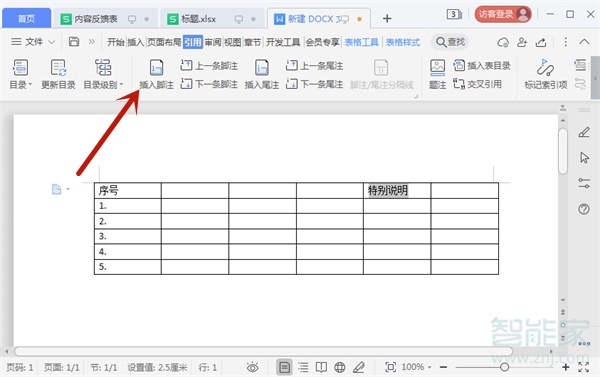Click the 特别说明 table cell
Screen dimensions: 600x377
[x=397, y=190]
